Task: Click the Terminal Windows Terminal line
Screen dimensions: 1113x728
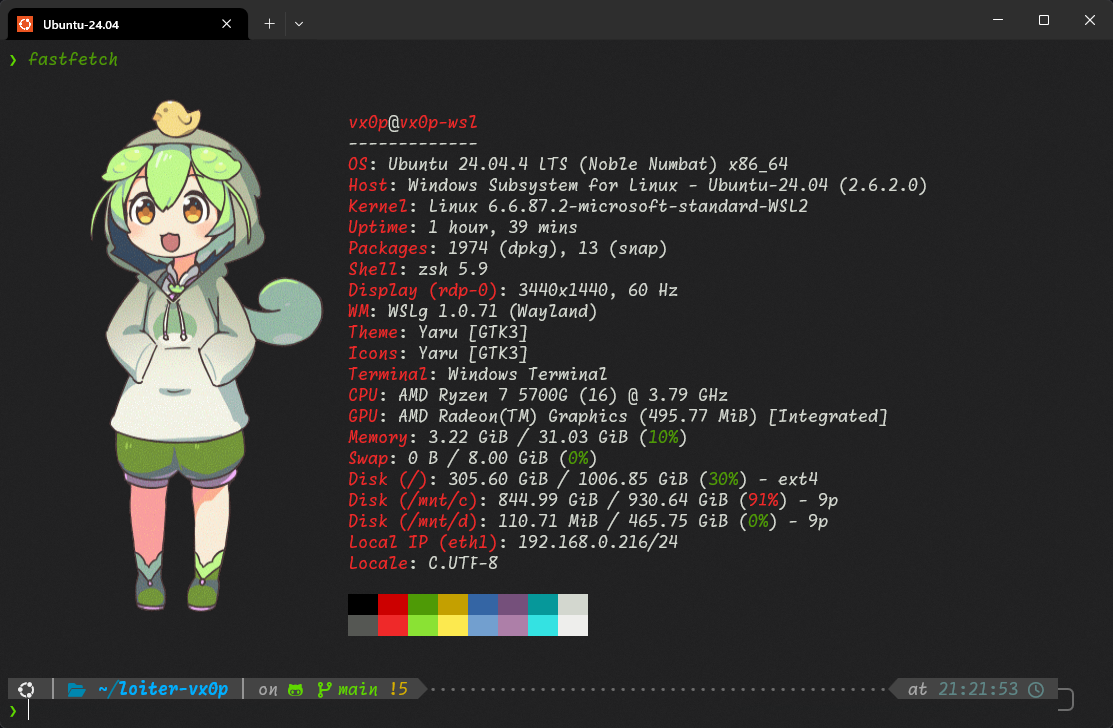Action: [x=478, y=375]
